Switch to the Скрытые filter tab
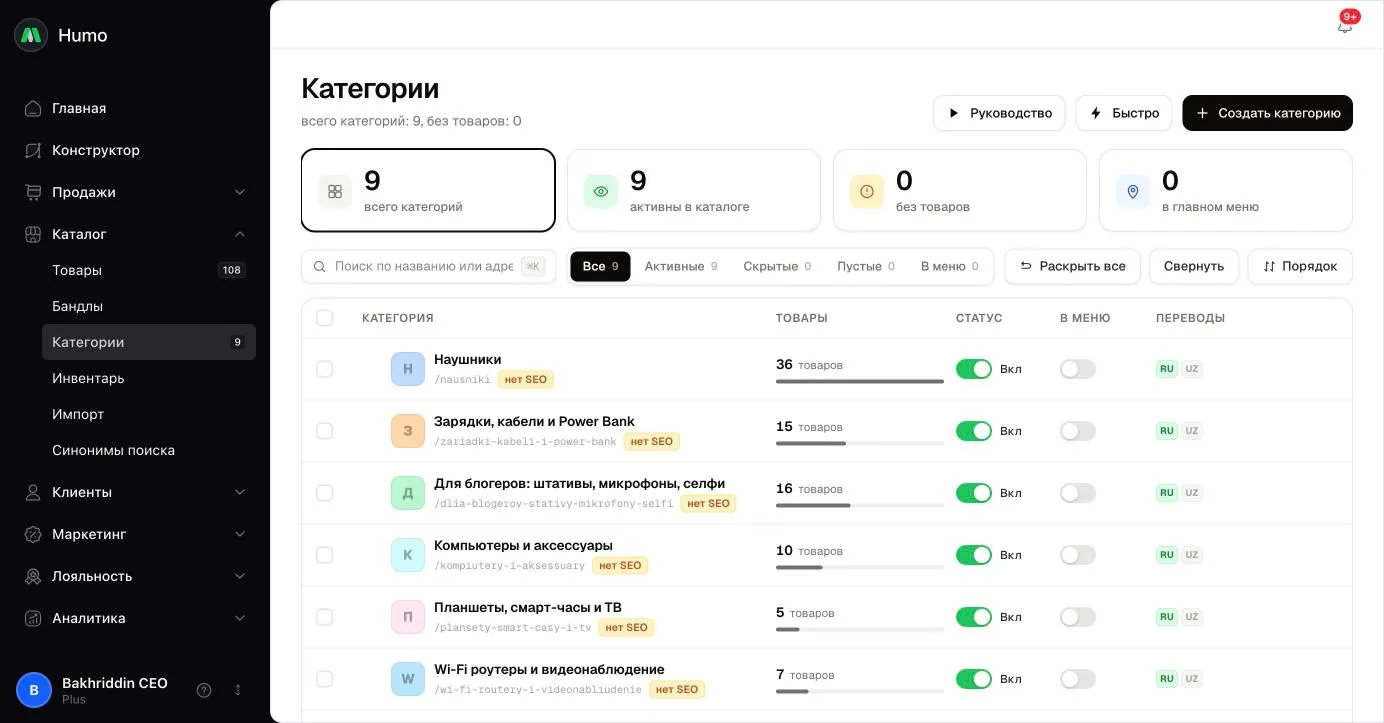This screenshot has height=723, width=1384. (777, 267)
